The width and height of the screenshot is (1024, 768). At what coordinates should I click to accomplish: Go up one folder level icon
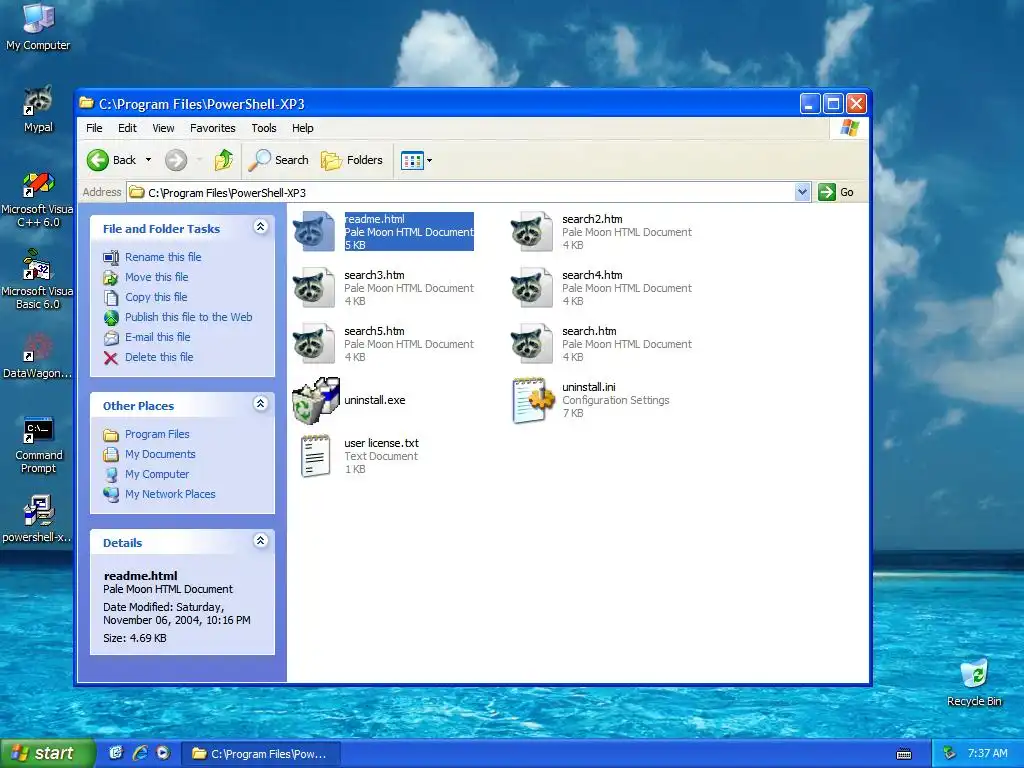pyautogui.click(x=223, y=160)
